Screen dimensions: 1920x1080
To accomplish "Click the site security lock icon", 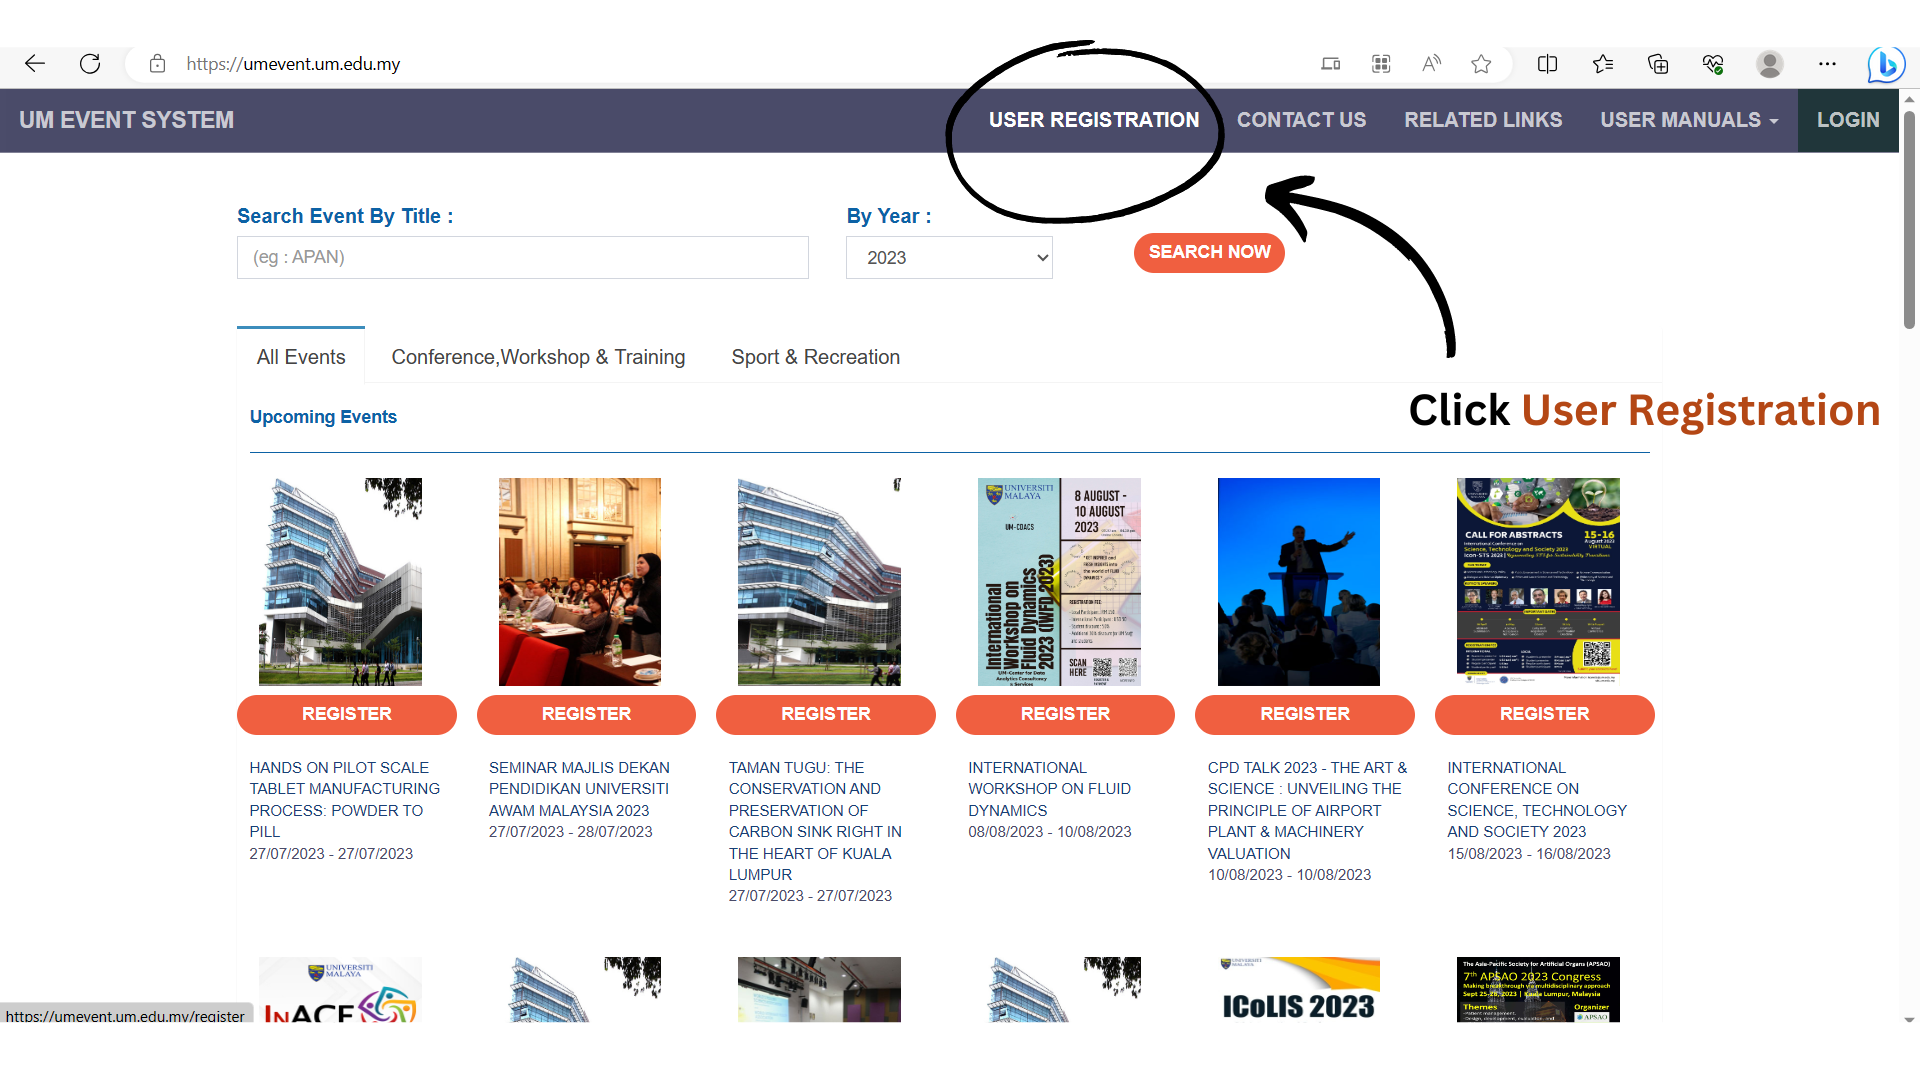I will point(157,64).
